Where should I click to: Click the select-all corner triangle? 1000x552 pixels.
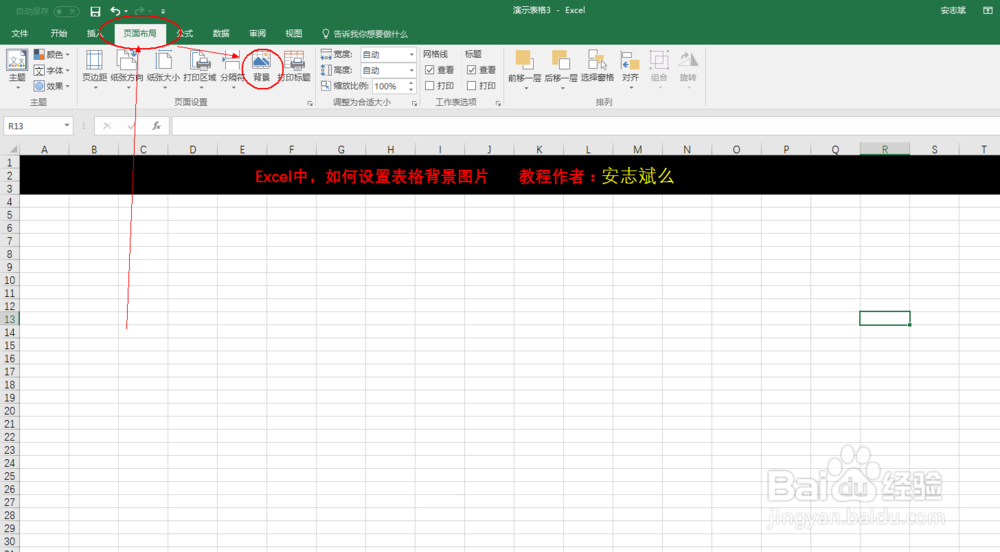pos(12,149)
